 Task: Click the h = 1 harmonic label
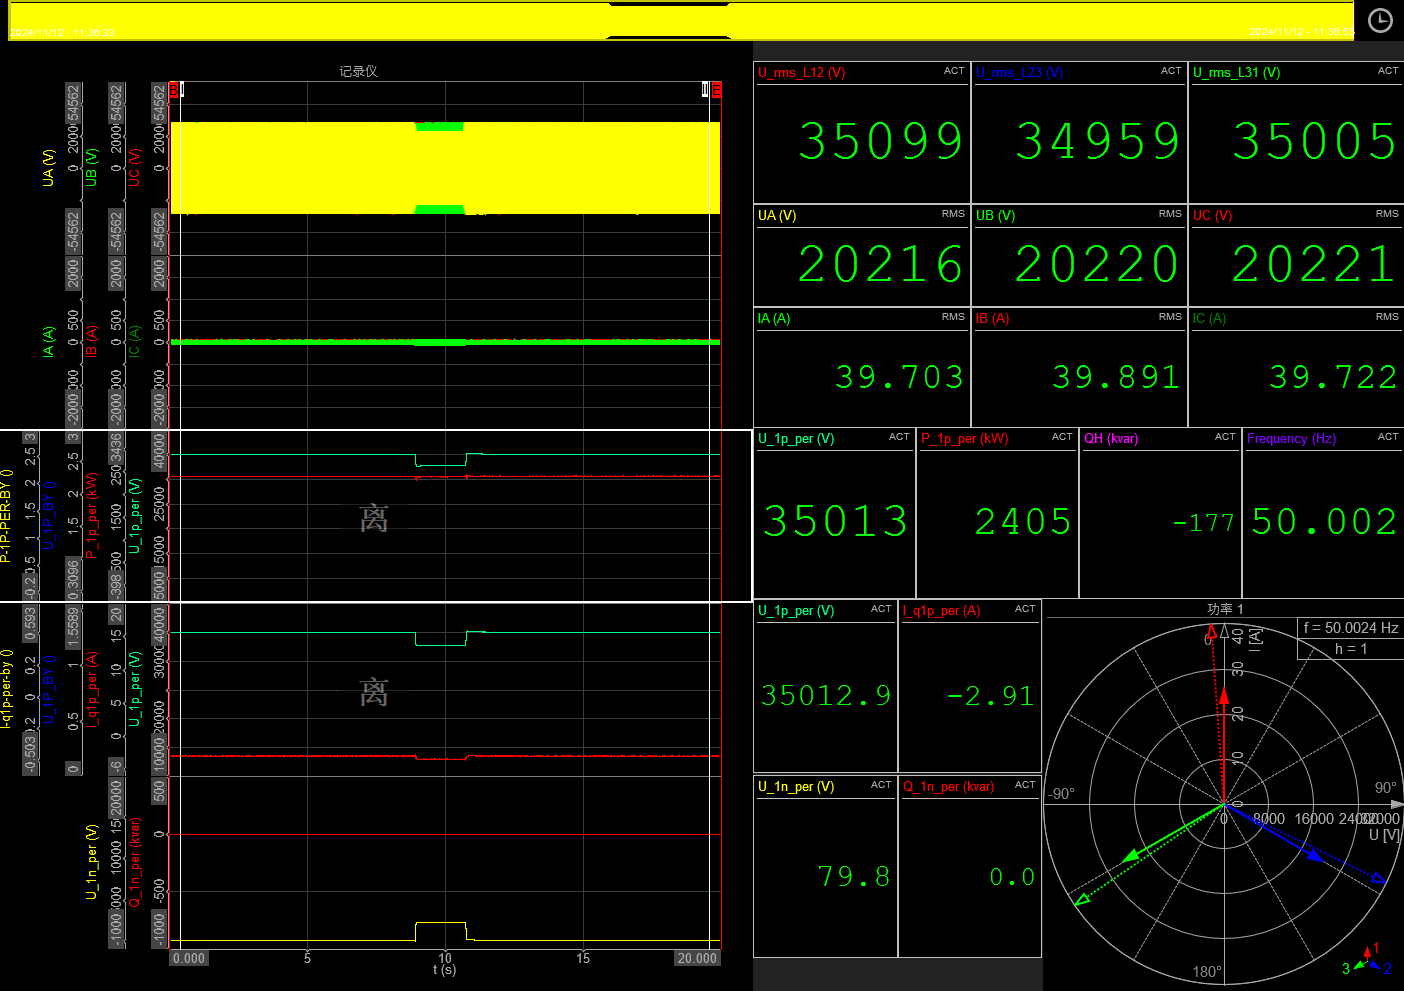(x=1350, y=649)
